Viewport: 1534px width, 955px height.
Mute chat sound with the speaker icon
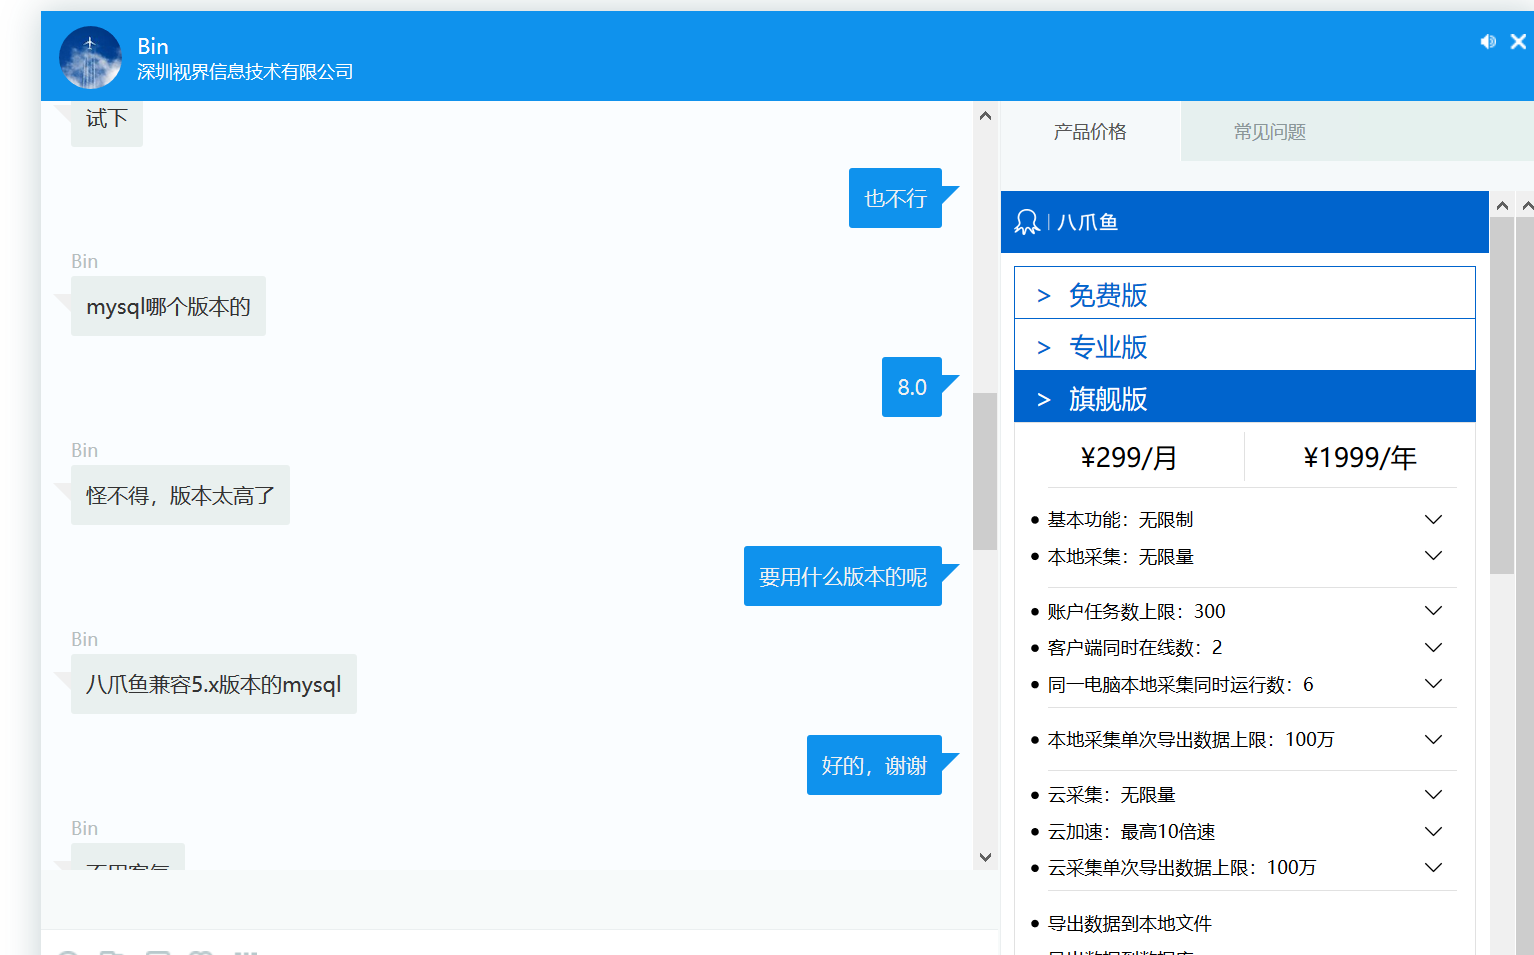[x=1488, y=41]
